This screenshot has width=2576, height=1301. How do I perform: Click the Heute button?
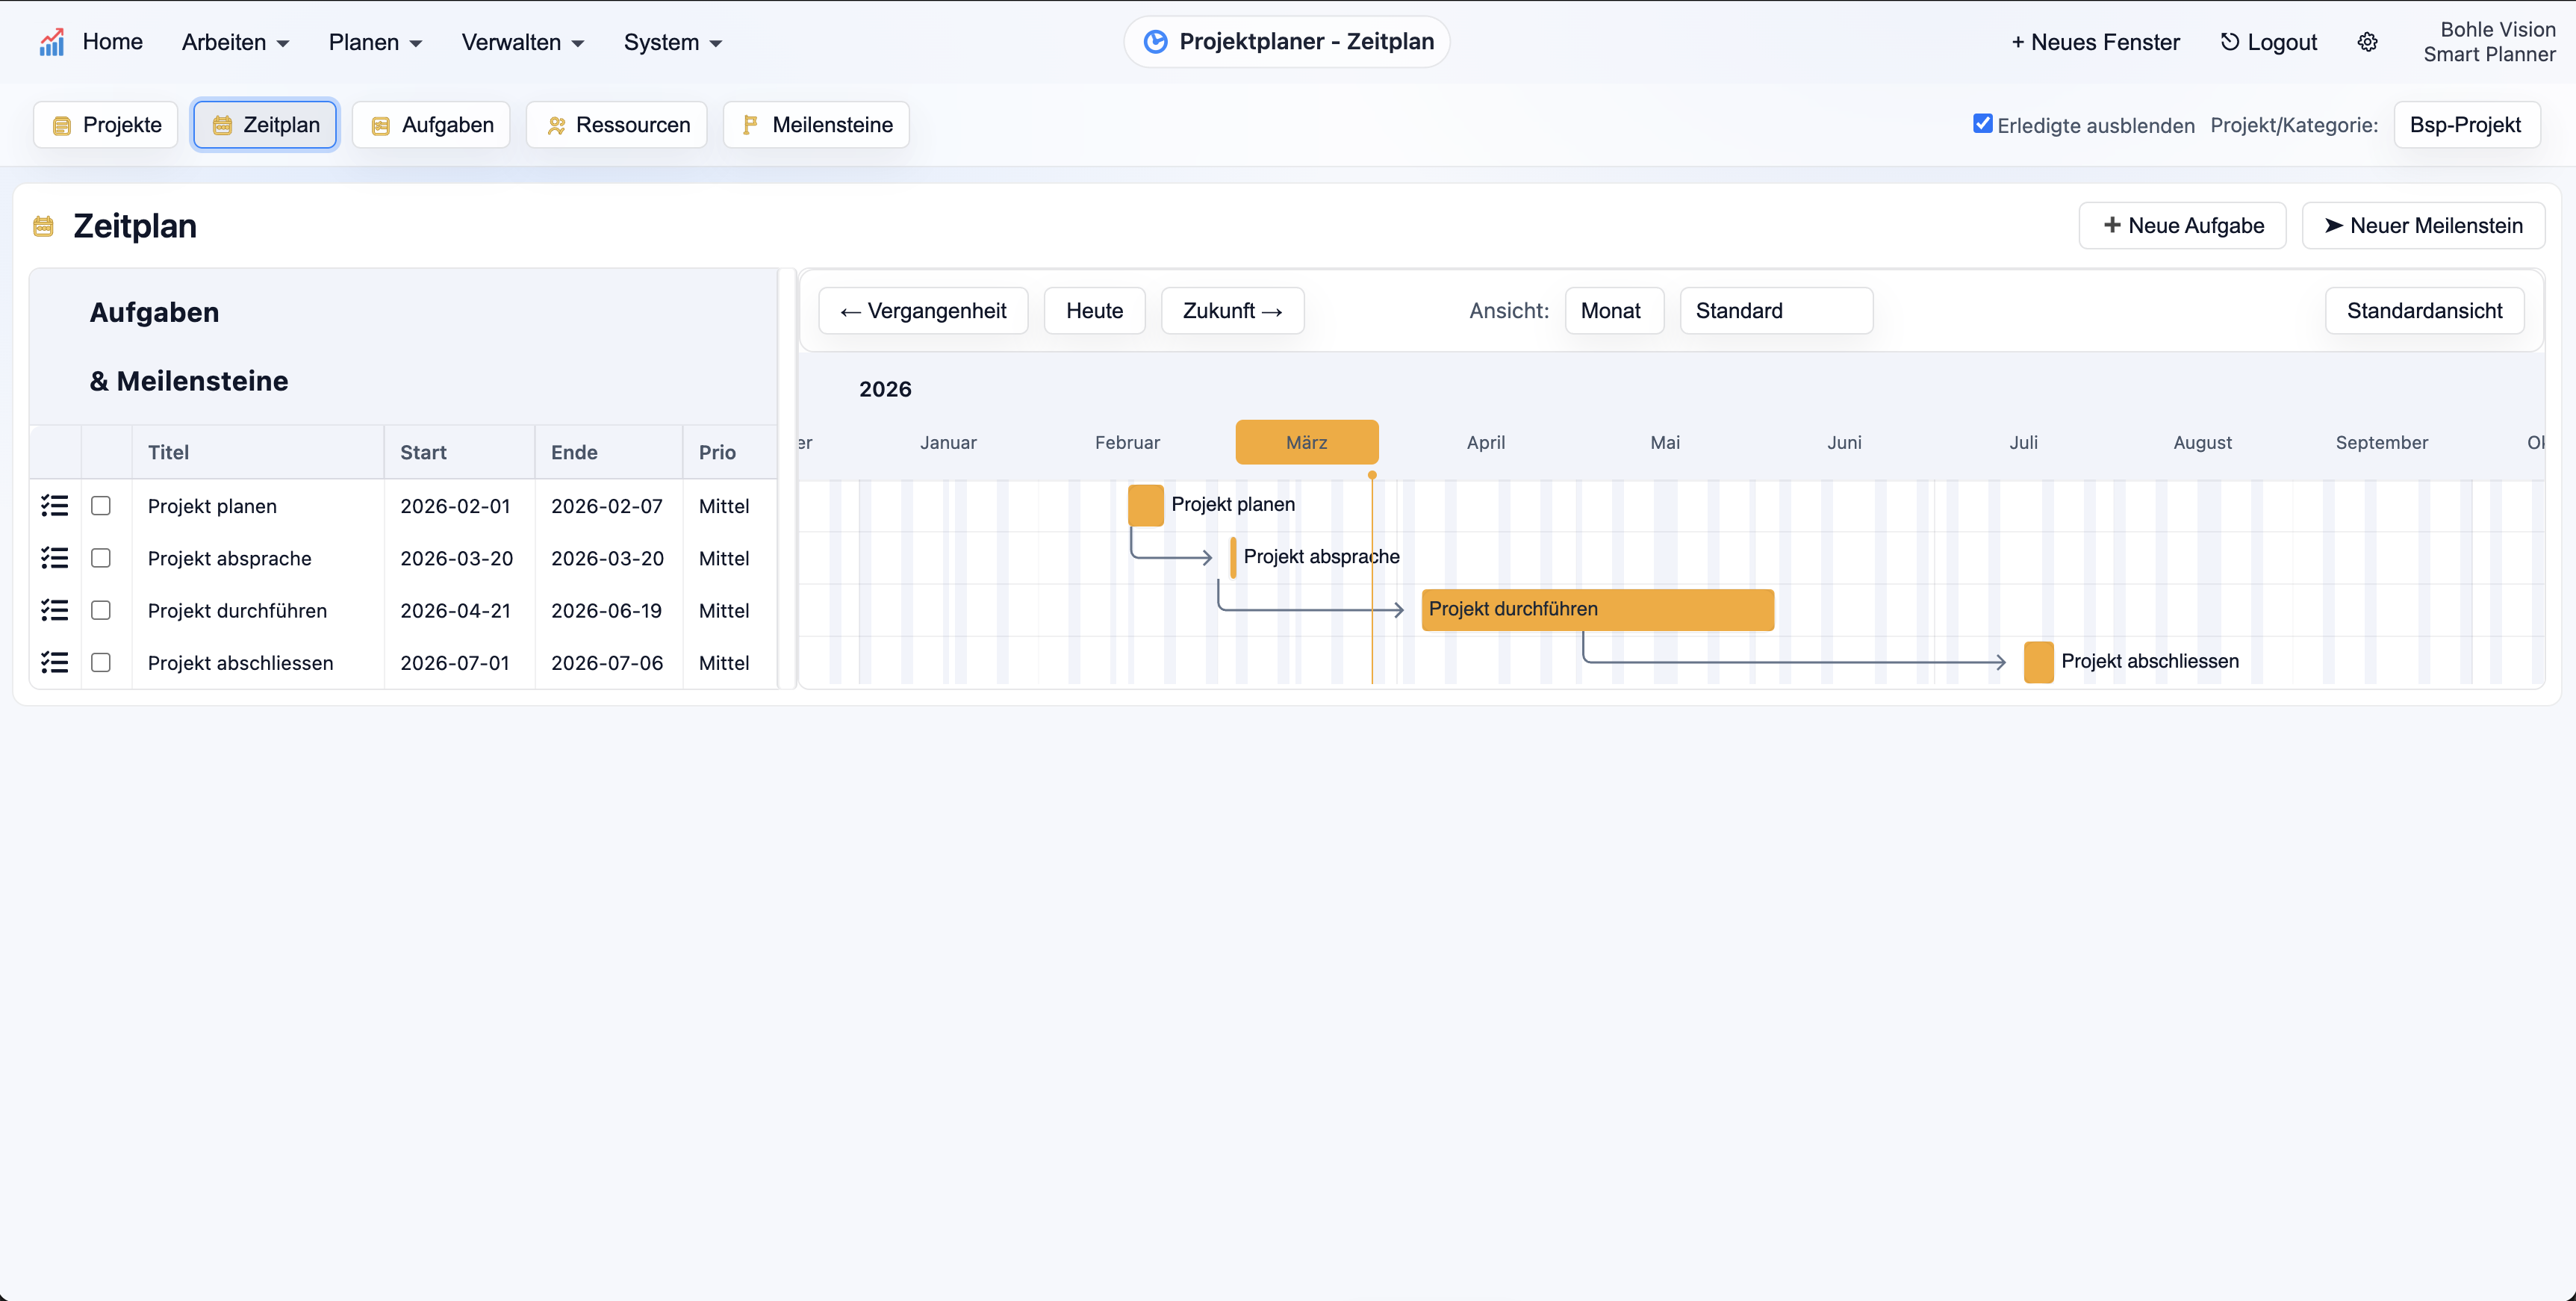point(1094,310)
